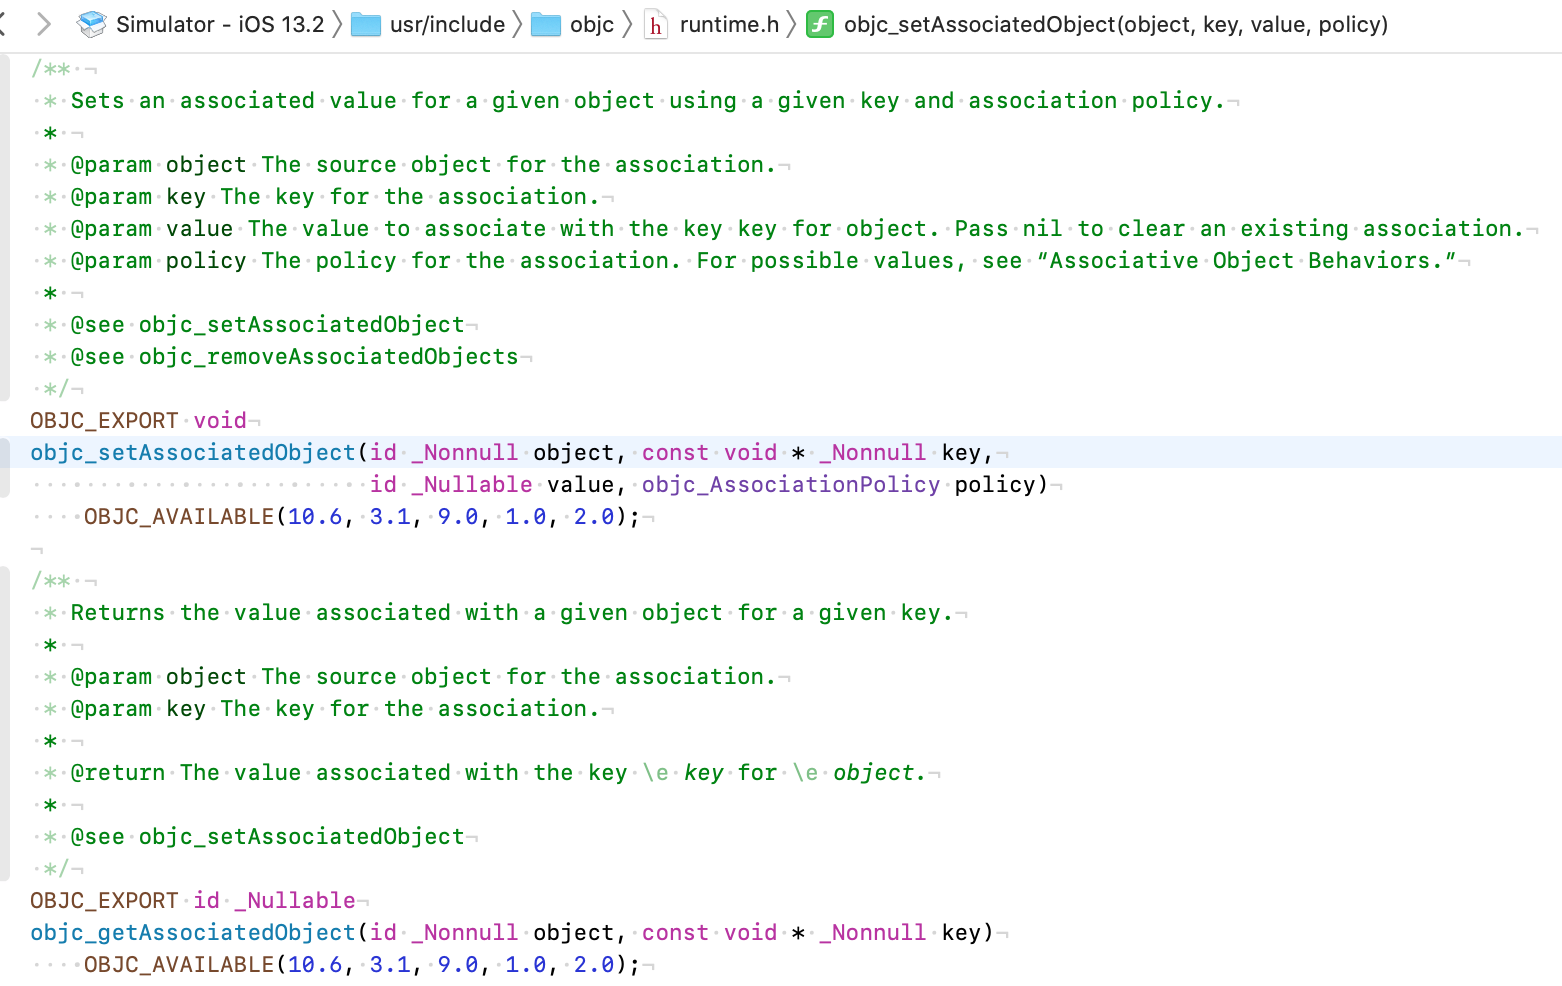Click the last OBJC_AVAILABLE macro line
Viewport: 1562px width, 986px height.
pyautogui.click(x=361, y=965)
